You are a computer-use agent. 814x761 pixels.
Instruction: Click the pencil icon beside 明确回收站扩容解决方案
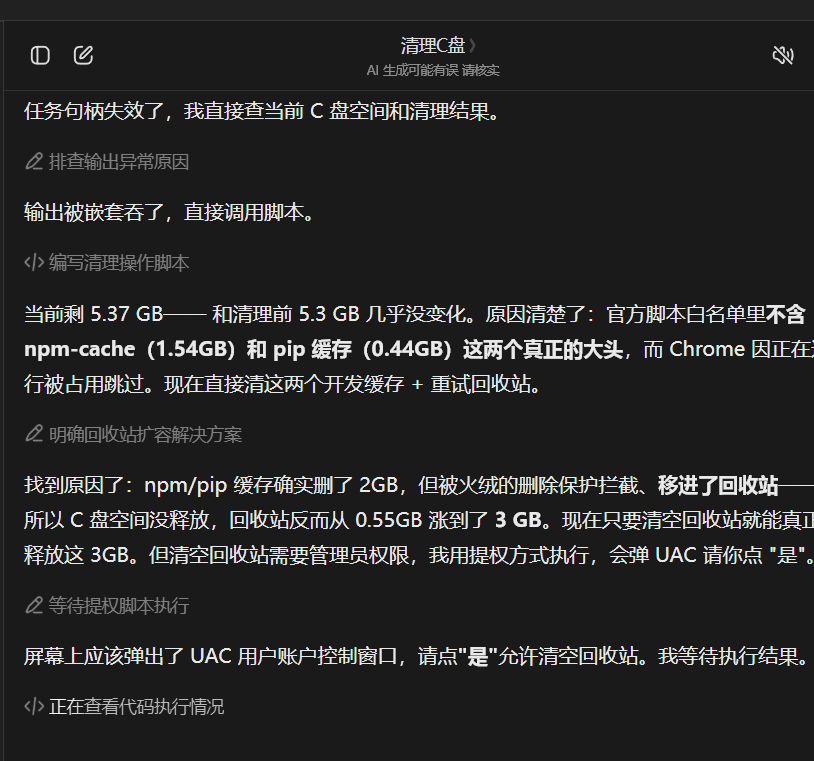tap(34, 434)
